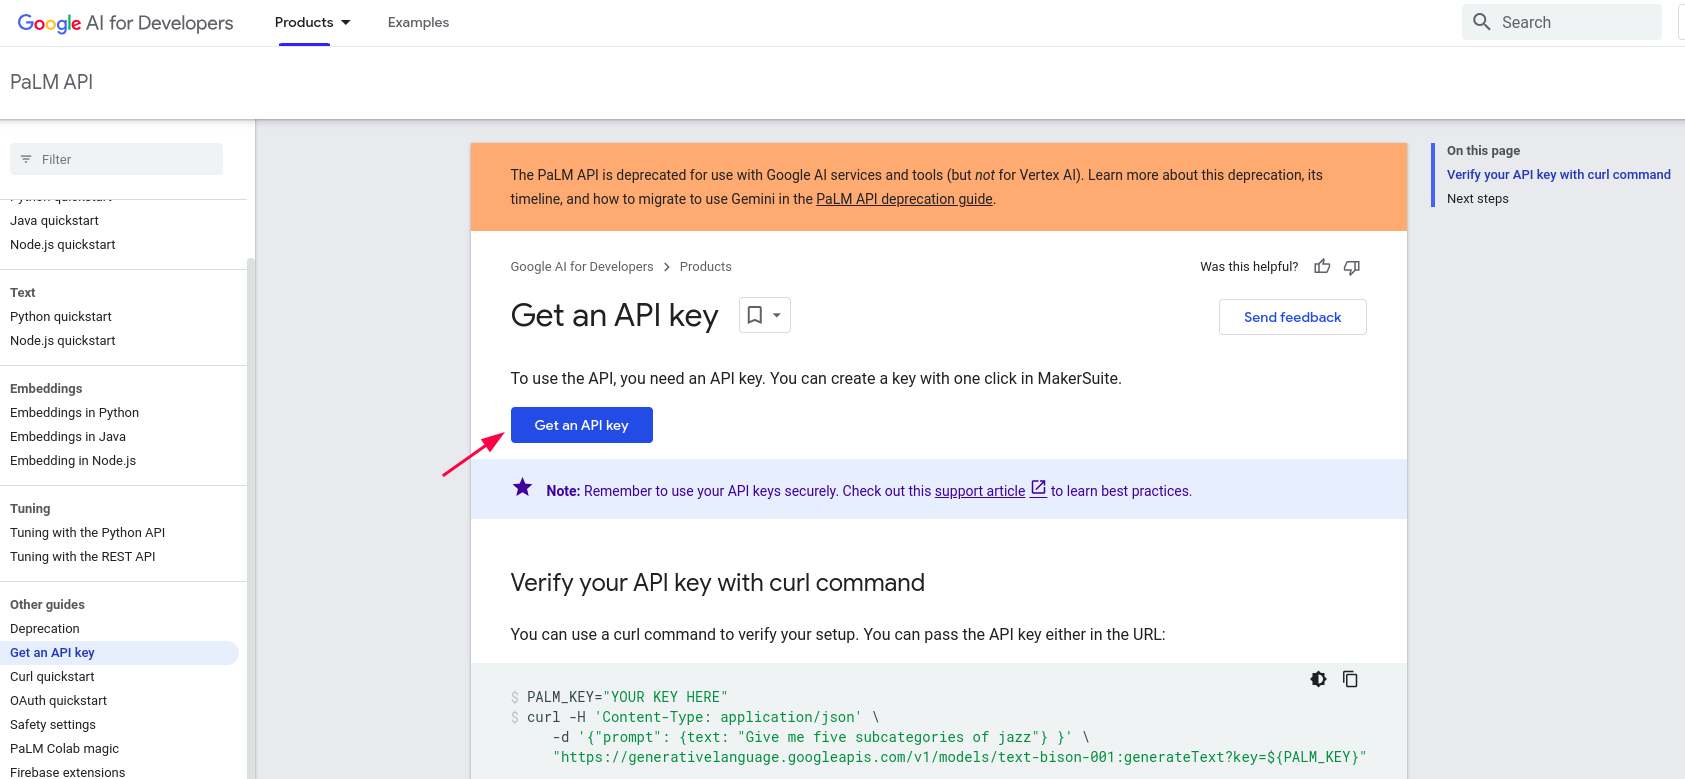Image resolution: width=1685 pixels, height=779 pixels.
Task: Open external link icon after support article
Action: click(1039, 488)
